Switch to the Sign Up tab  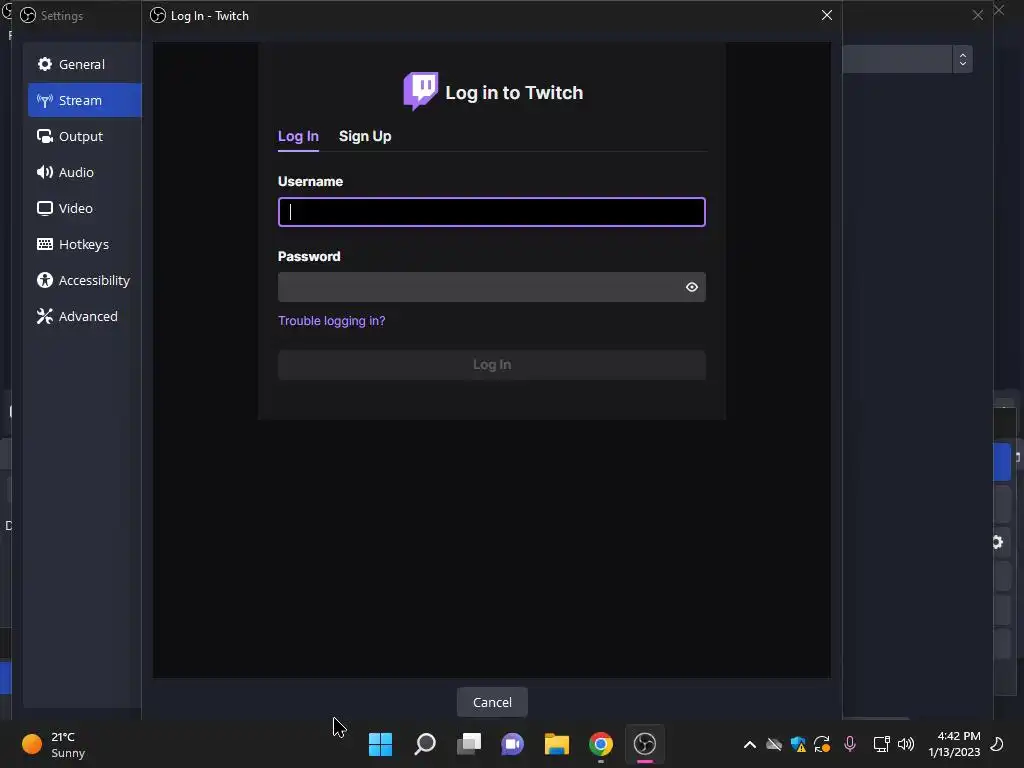tap(364, 136)
